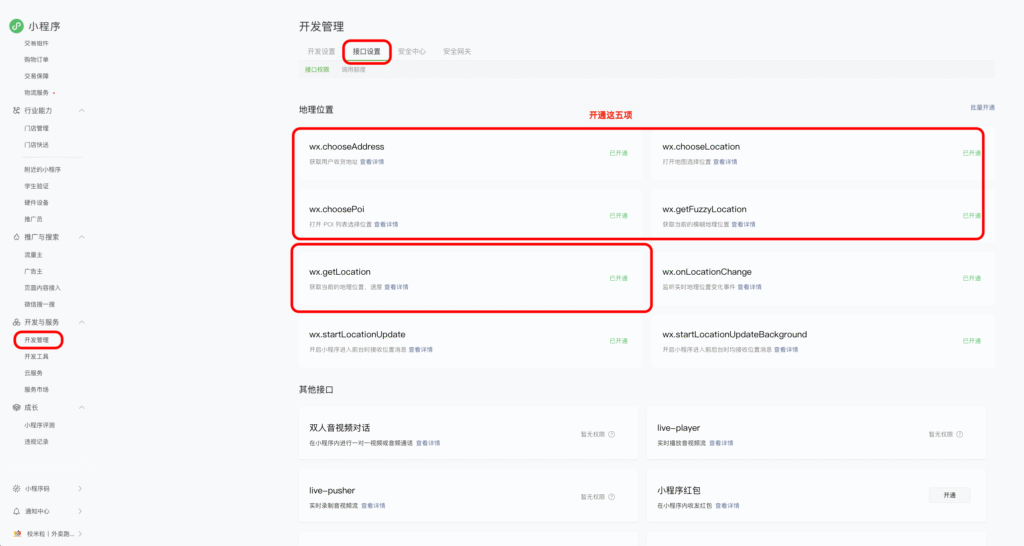The width and height of the screenshot is (1024, 546).
Task: Expand the 通知中心 arrow
Action: [x=80, y=511]
